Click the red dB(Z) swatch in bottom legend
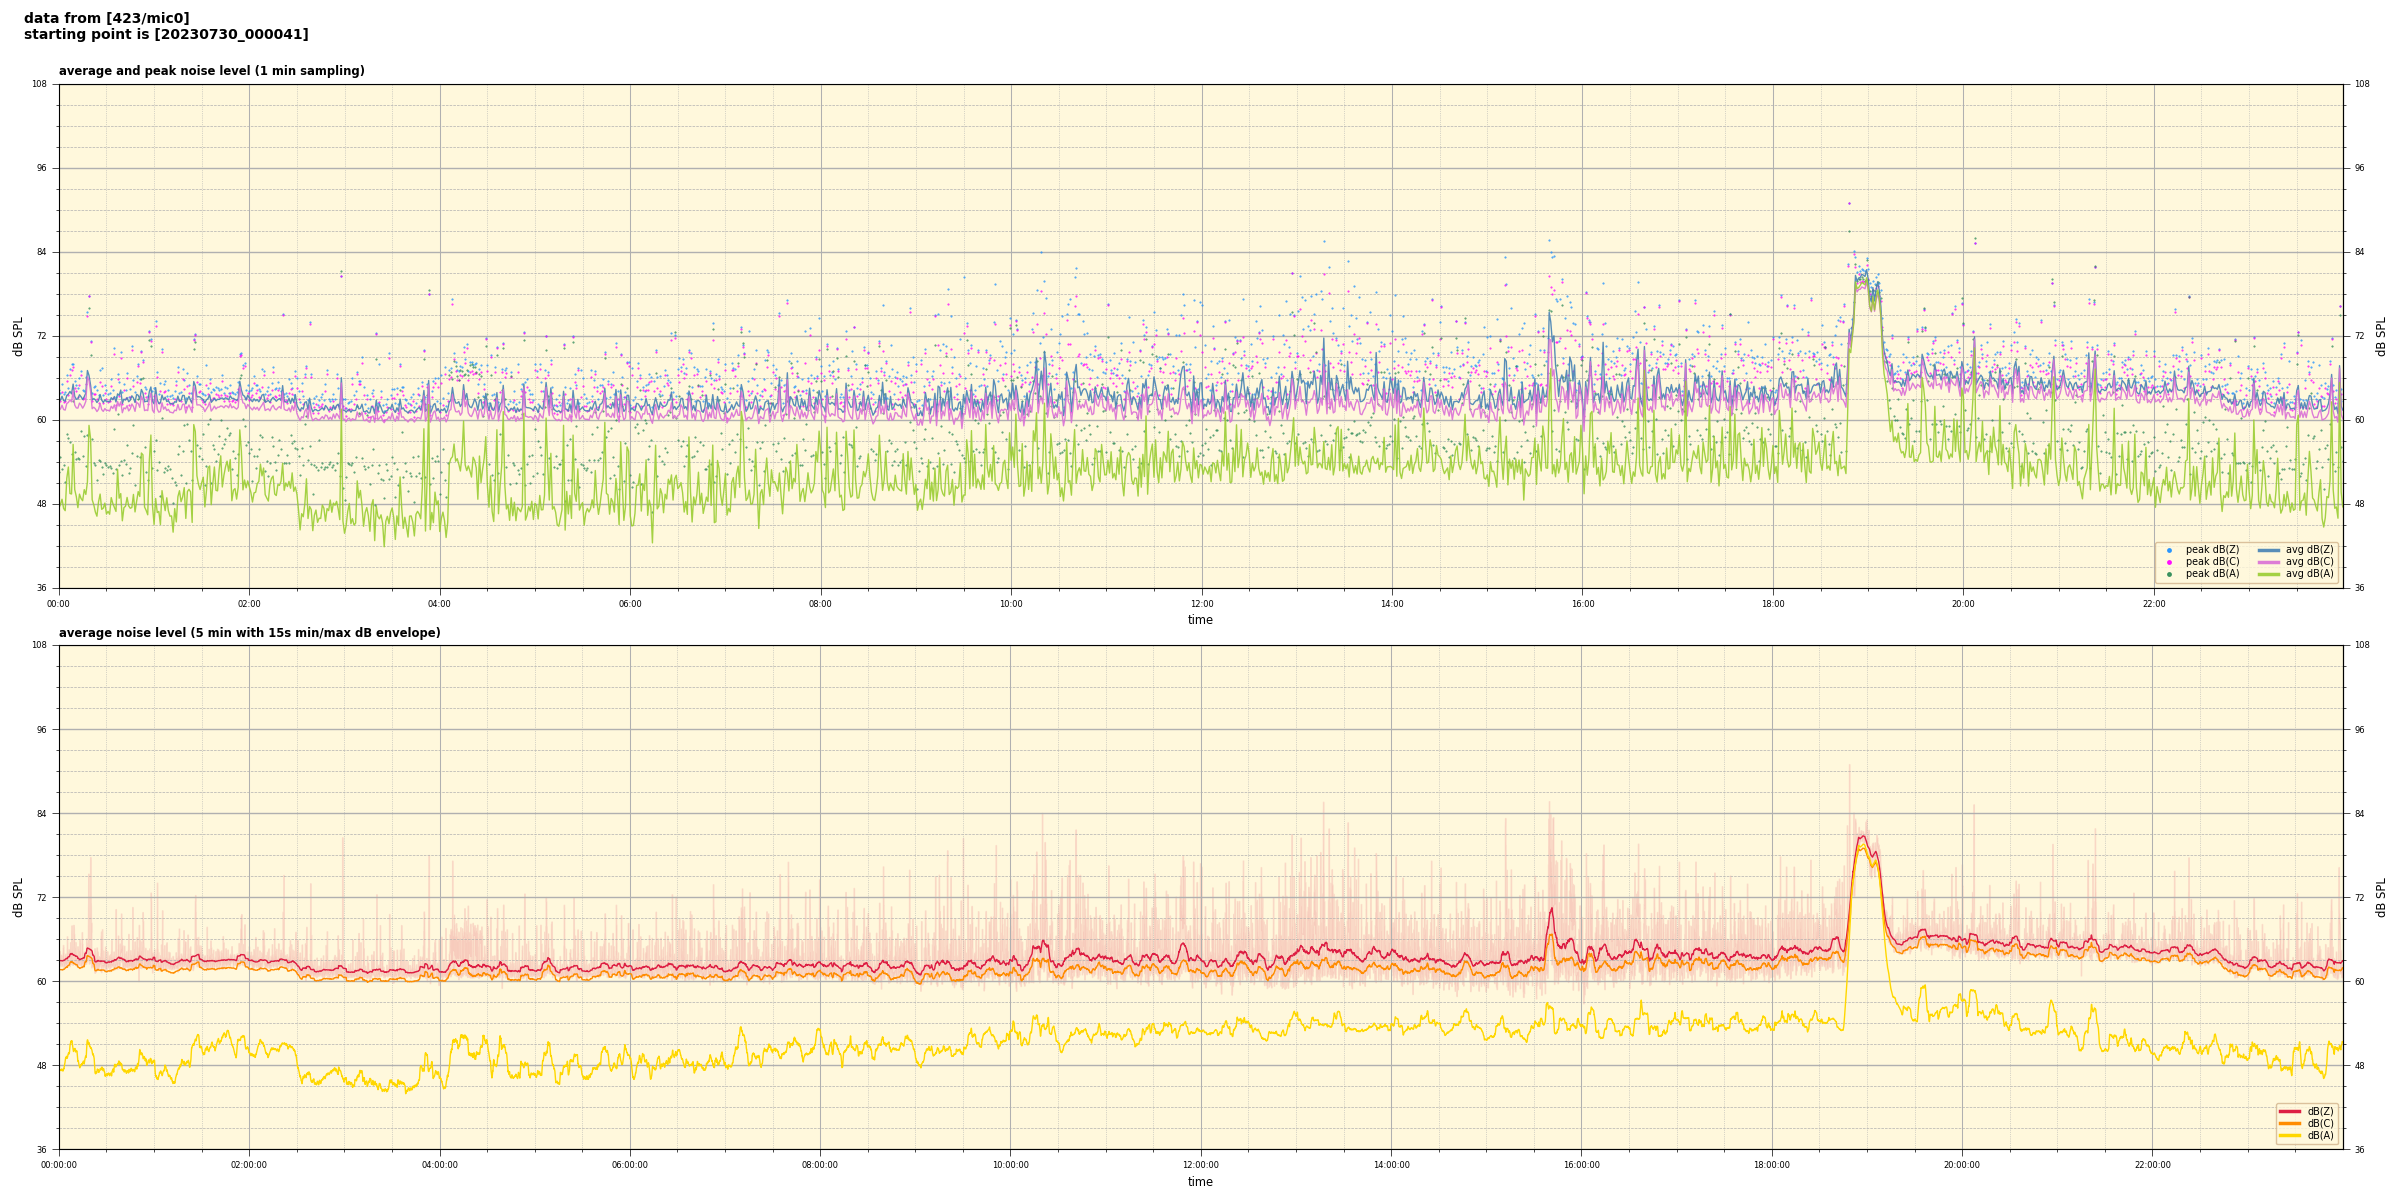 tap(2290, 1111)
